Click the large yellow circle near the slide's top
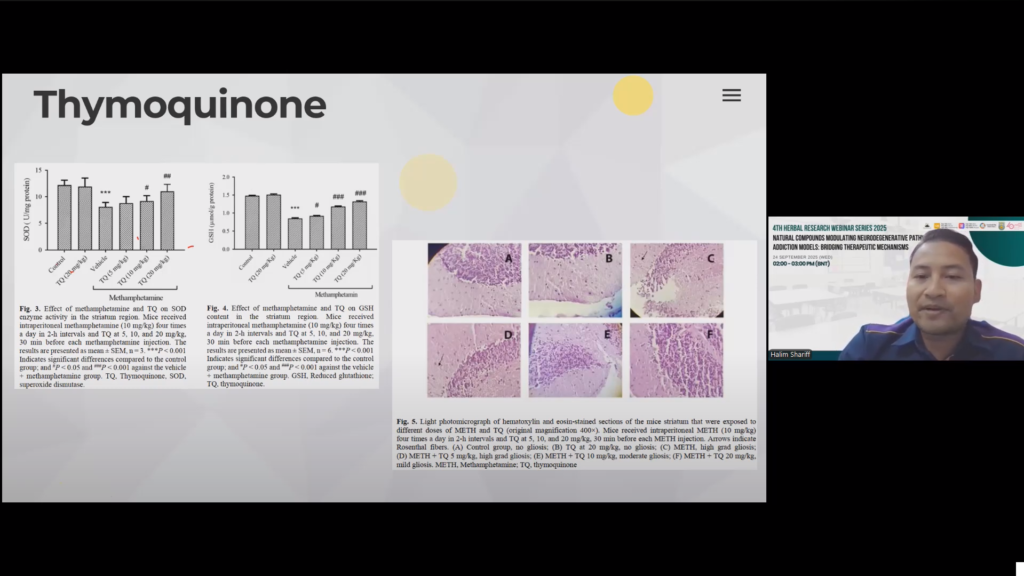Screen dimensions: 1024x576 click(633, 96)
